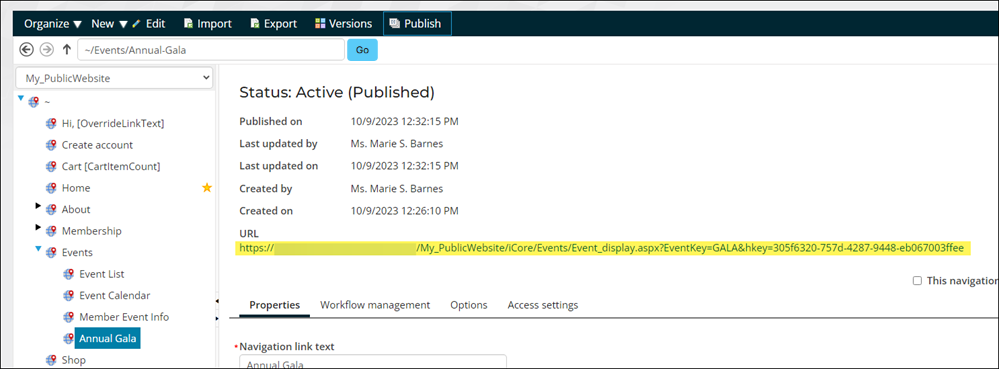Open the New dropdown menu
The height and width of the screenshot is (369, 999).
pos(109,24)
